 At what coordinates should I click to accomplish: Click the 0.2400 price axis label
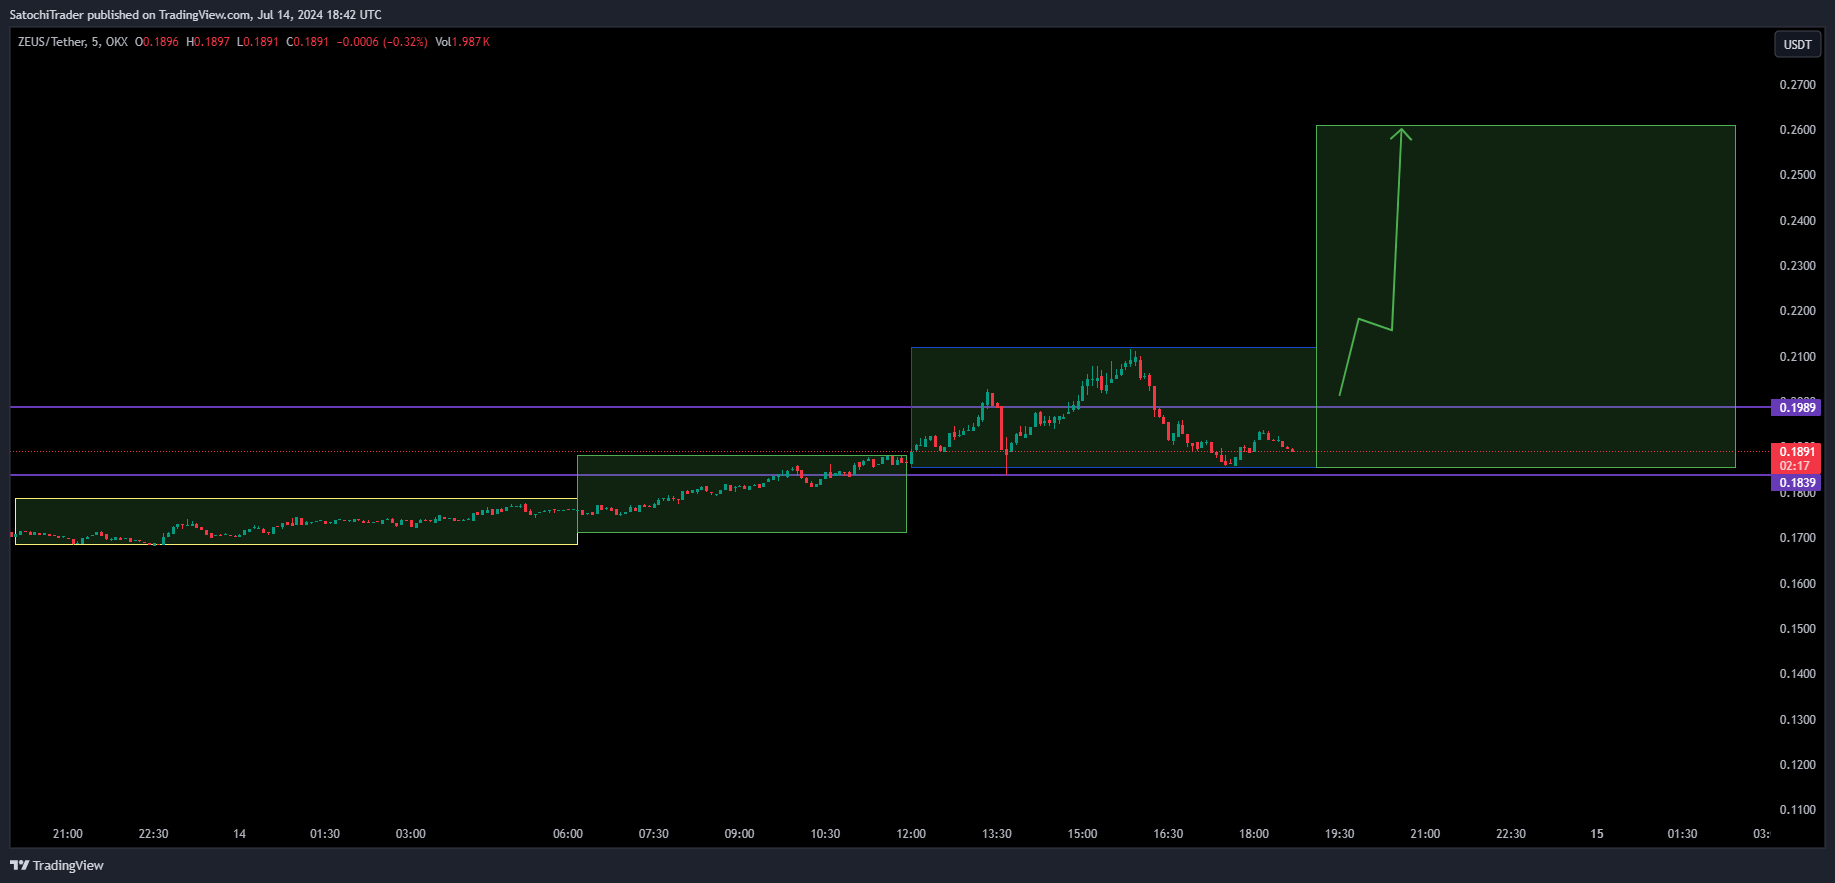[1797, 221]
